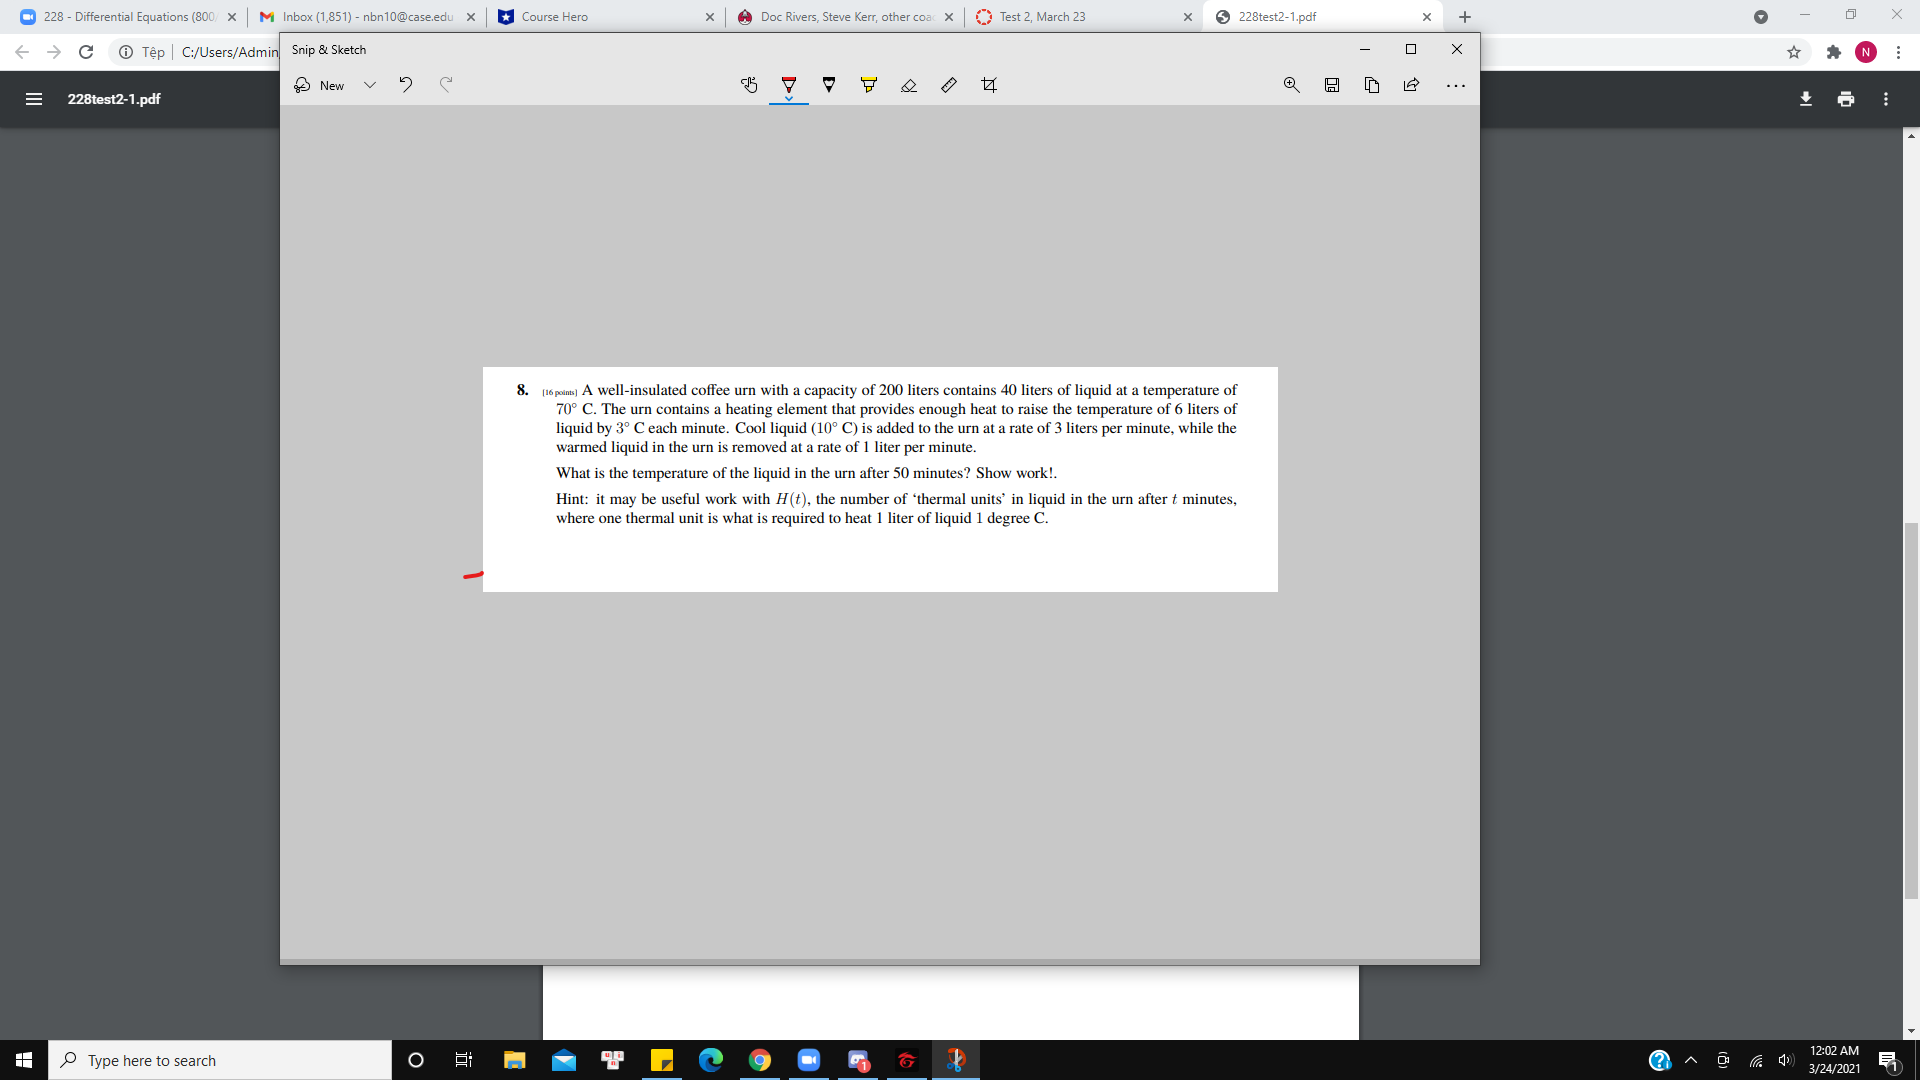Open the PDF viewer sidebar menu
Viewport: 1920px width, 1080px height.
pos(34,99)
